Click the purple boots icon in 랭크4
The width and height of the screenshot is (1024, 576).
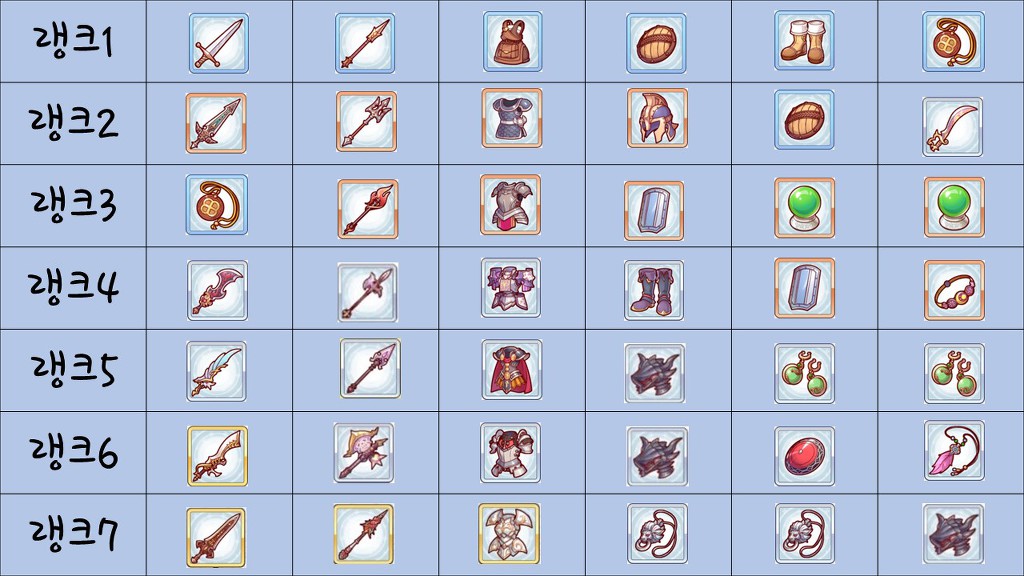tap(654, 290)
